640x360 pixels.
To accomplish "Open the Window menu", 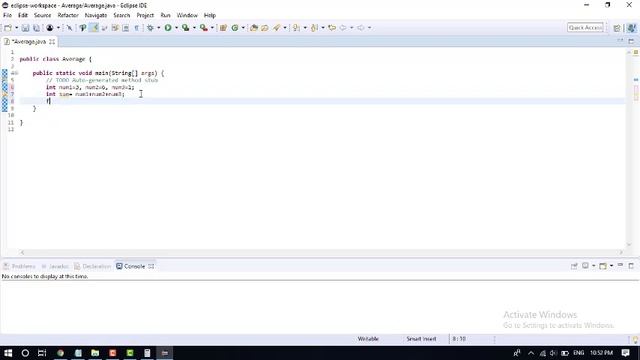I will pos(187,15).
